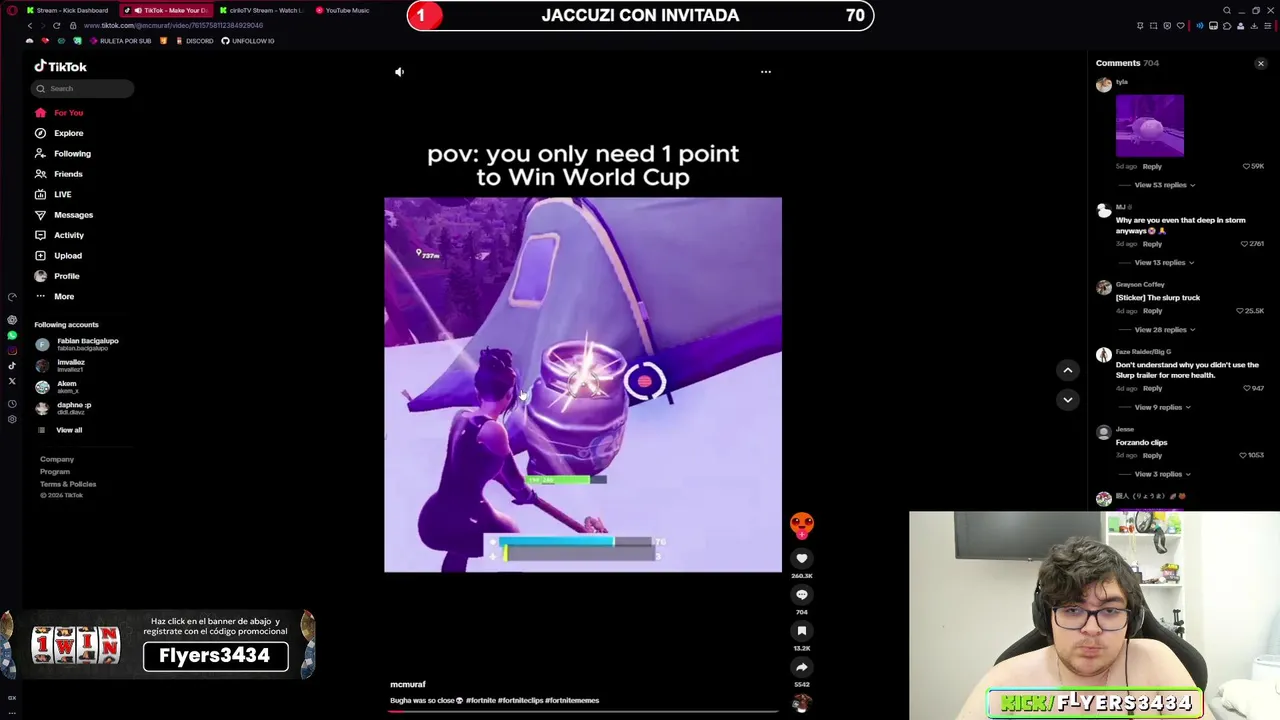Viewport: 1280px width, 720px height.
Task: Click the TikTok search field
Action: [82, 89]
